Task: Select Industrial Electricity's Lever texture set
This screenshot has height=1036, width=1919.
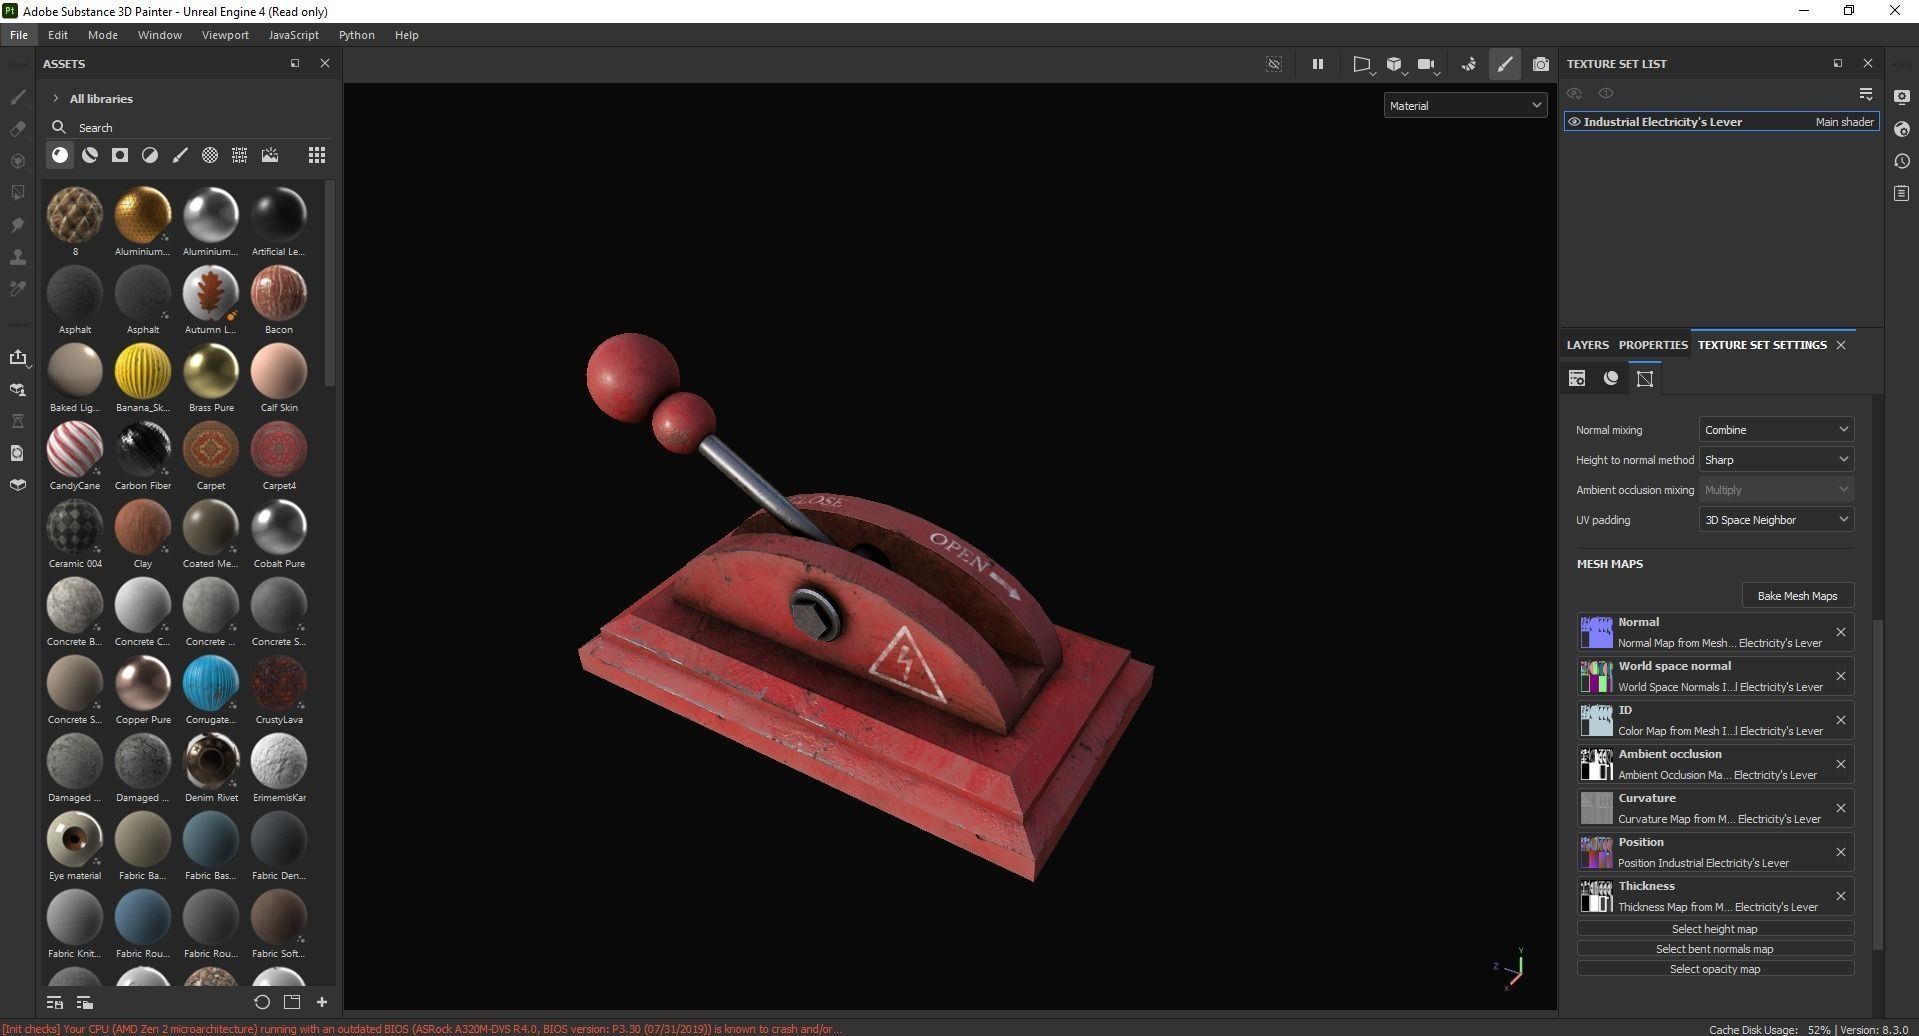Action: pyautogui.click(x=1721, y=122)
